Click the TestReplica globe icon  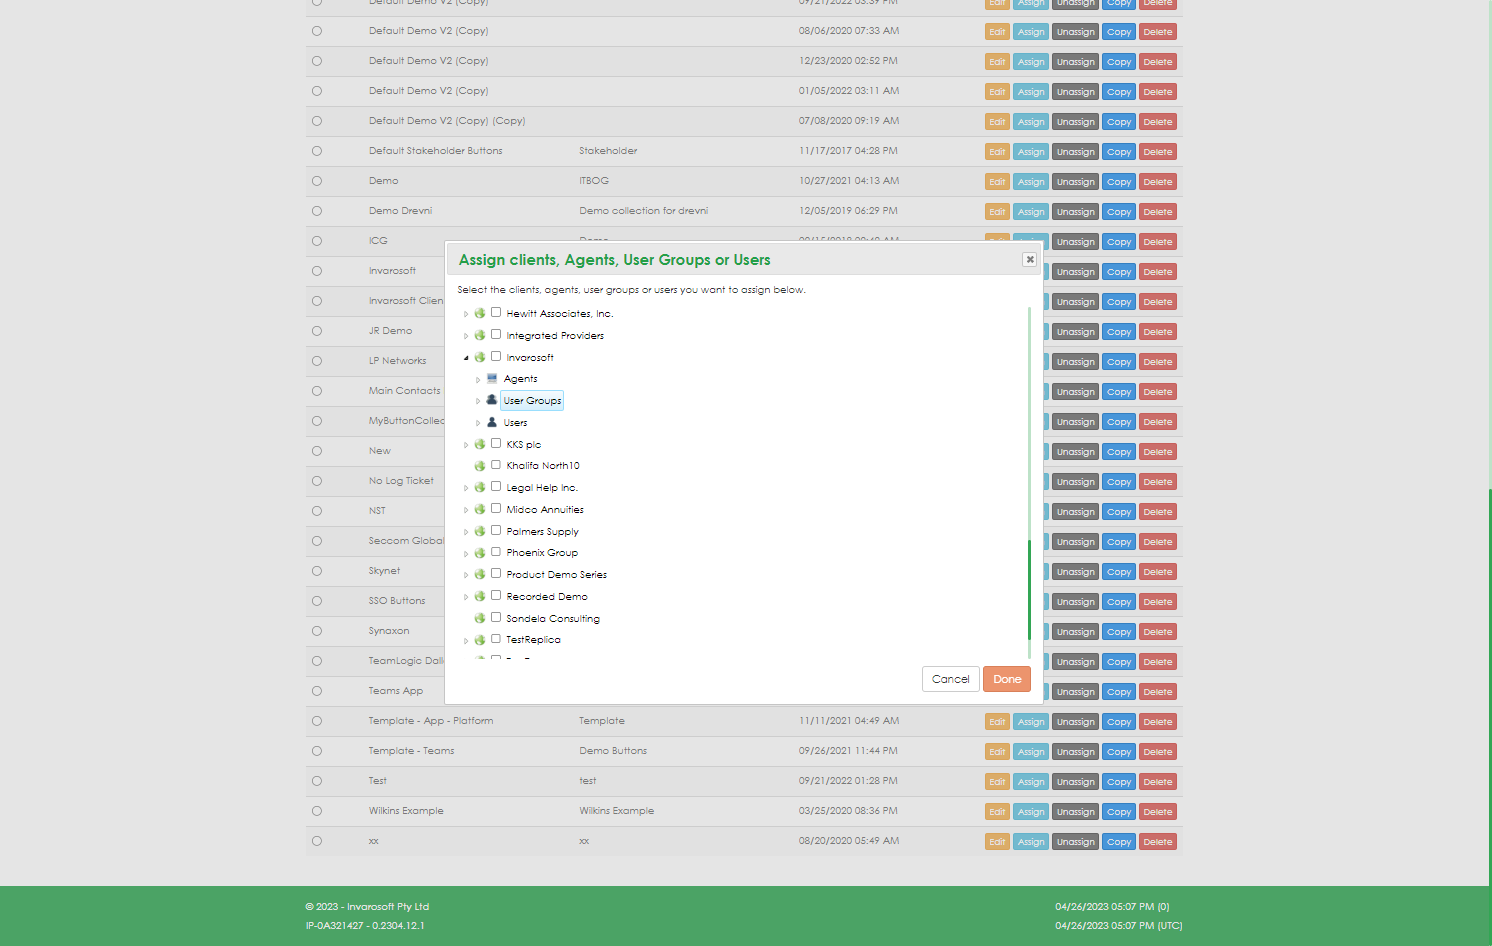pyautogui.click(x=480, y=640)
